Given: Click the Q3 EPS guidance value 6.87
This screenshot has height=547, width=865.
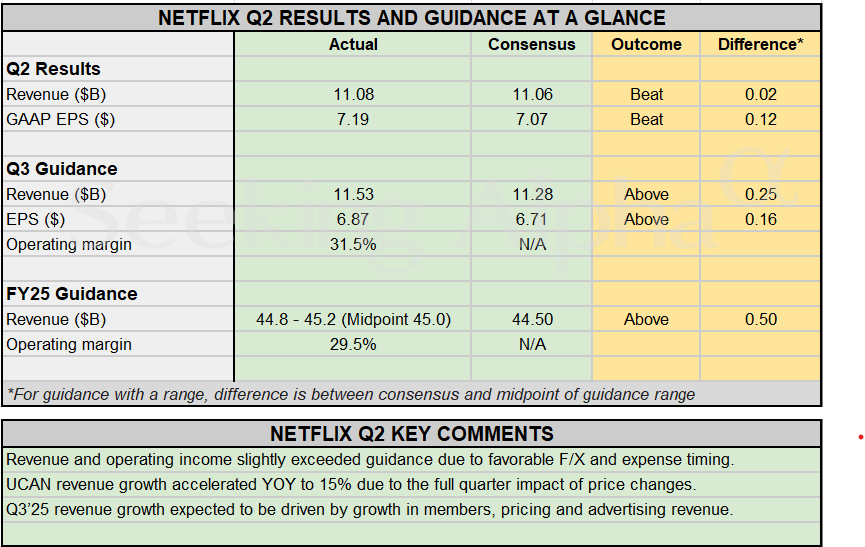Looking at the screenshot, I should [x=353, y=219].
